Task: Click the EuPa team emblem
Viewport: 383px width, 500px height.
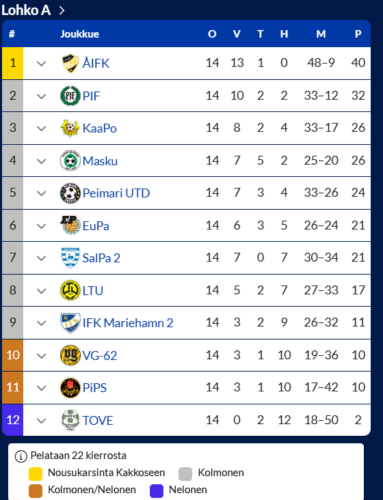Action: click(x=70, y=225)
